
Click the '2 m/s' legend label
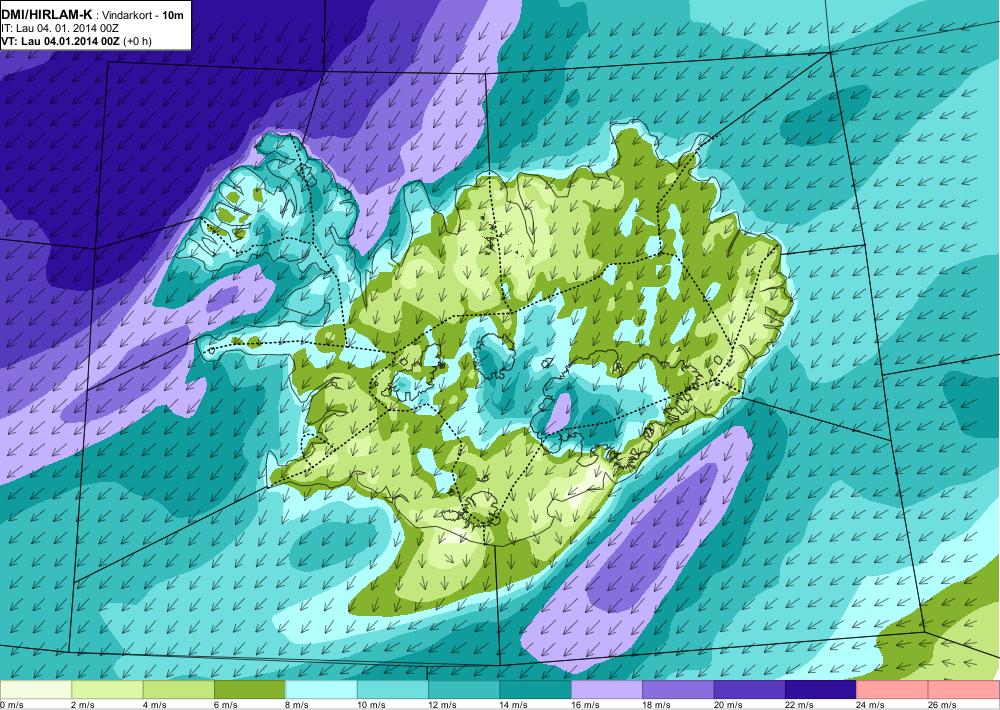point(83,705)
